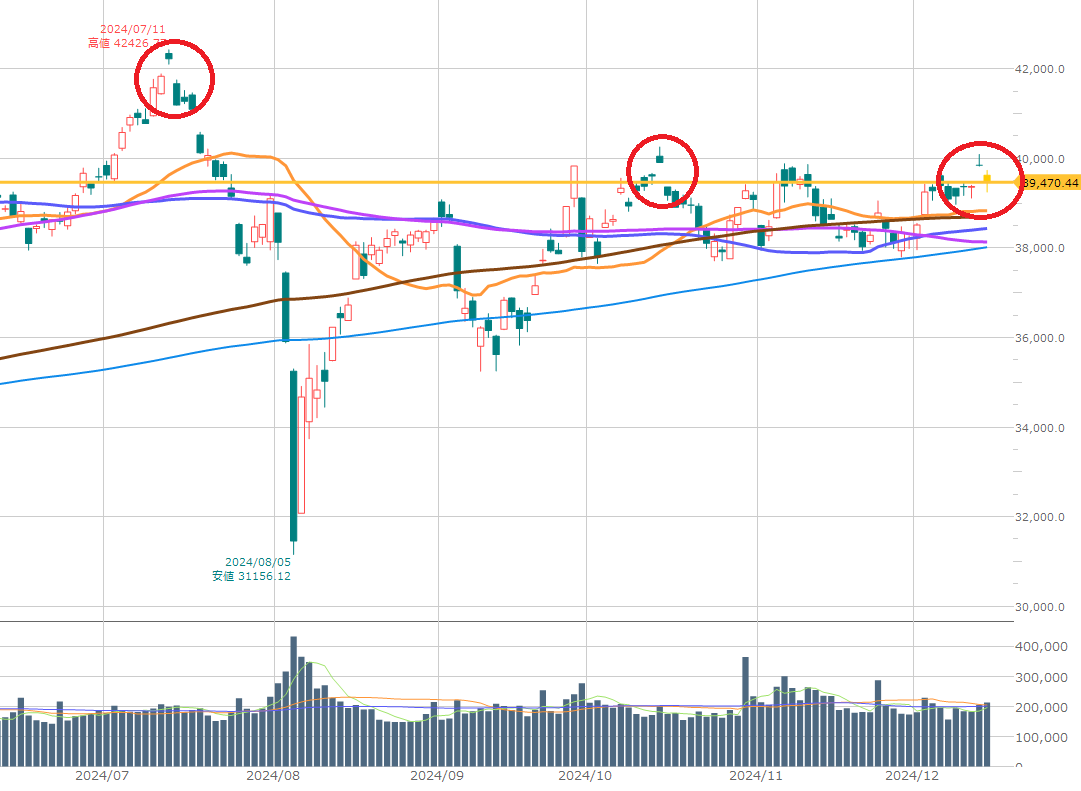
Task: Click the volume spike bar just before 2024/11
Action: point(745,710)
